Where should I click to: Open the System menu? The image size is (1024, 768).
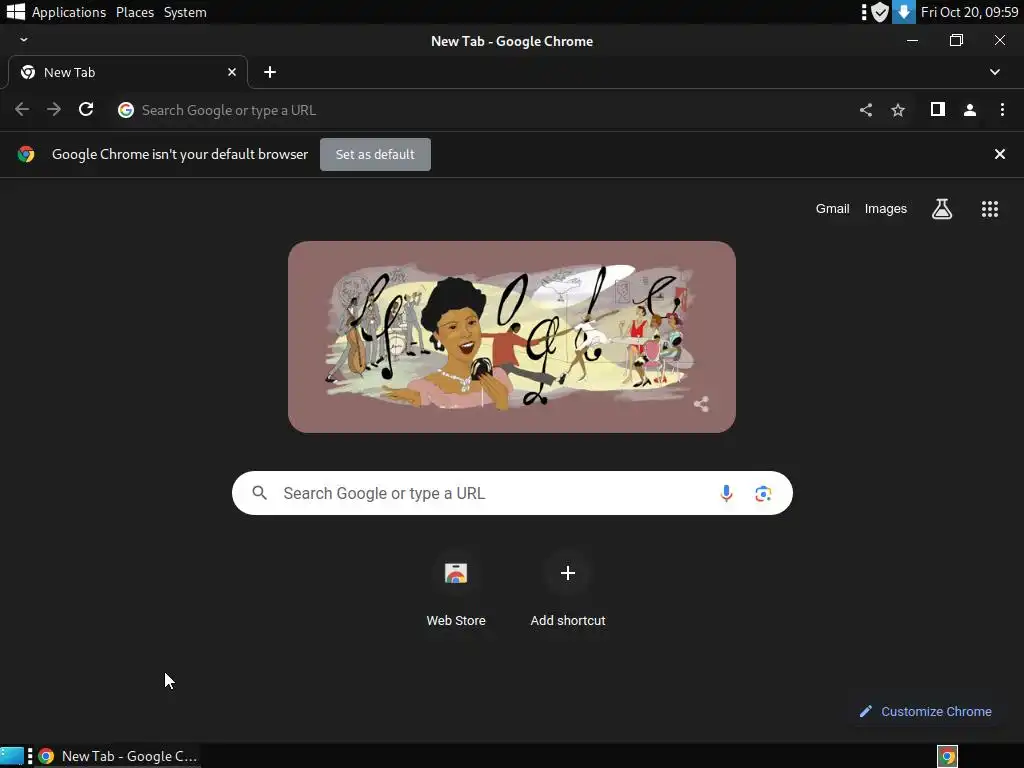(185, 12)
